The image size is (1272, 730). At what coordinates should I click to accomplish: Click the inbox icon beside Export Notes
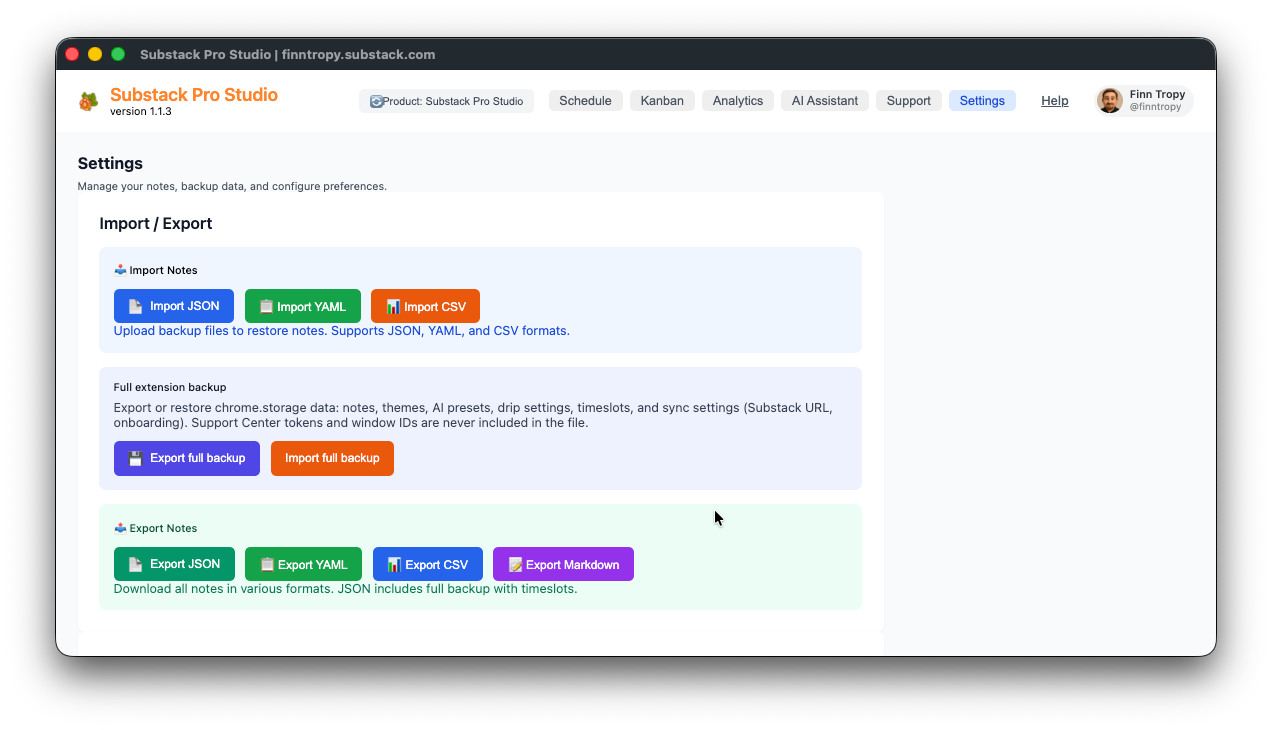pyautogui.click(x=120, y=528)
